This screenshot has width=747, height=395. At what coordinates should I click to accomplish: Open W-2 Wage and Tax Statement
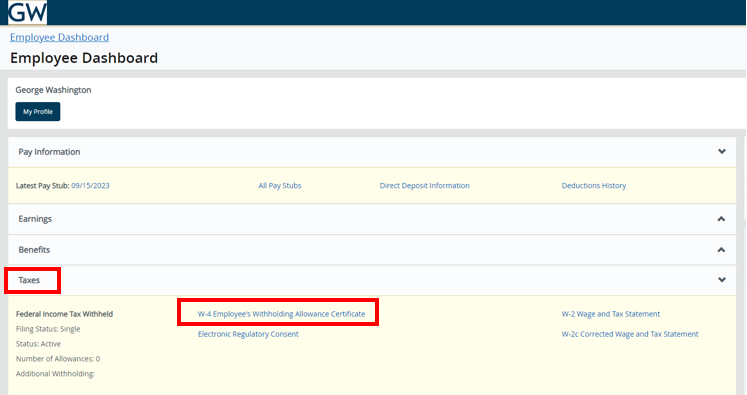click(x=611, y=314)
